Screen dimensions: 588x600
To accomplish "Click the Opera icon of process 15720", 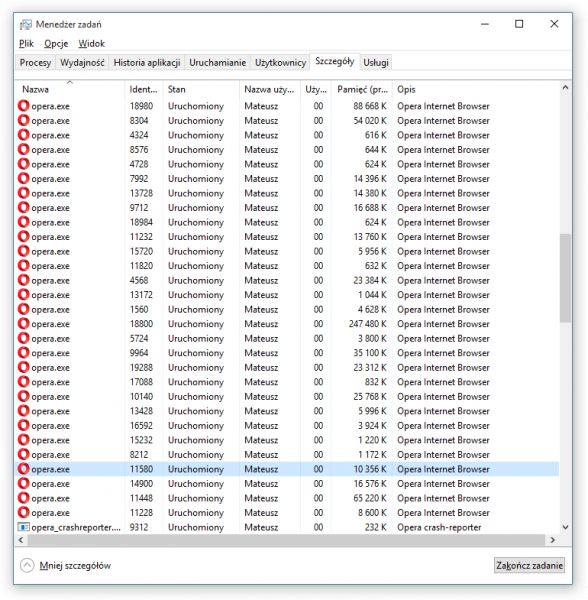I will (x=24, y=251).
